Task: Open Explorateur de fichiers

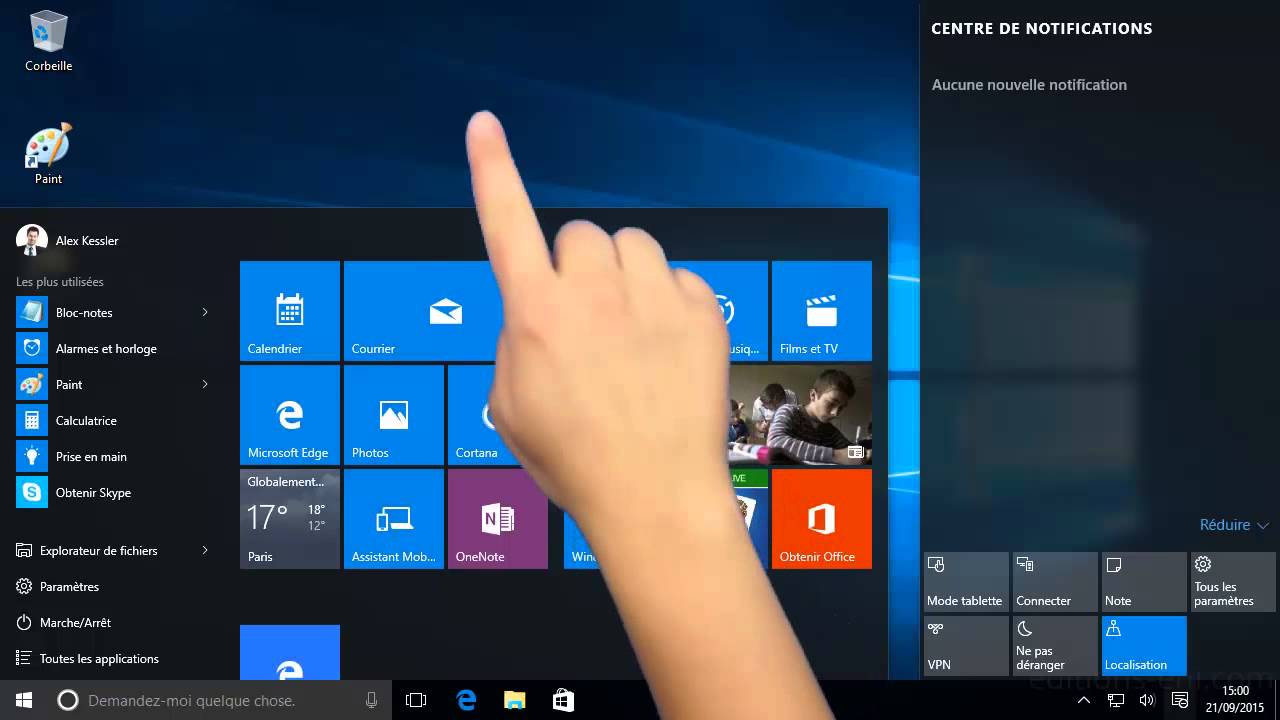Action: tap(100, 550)
